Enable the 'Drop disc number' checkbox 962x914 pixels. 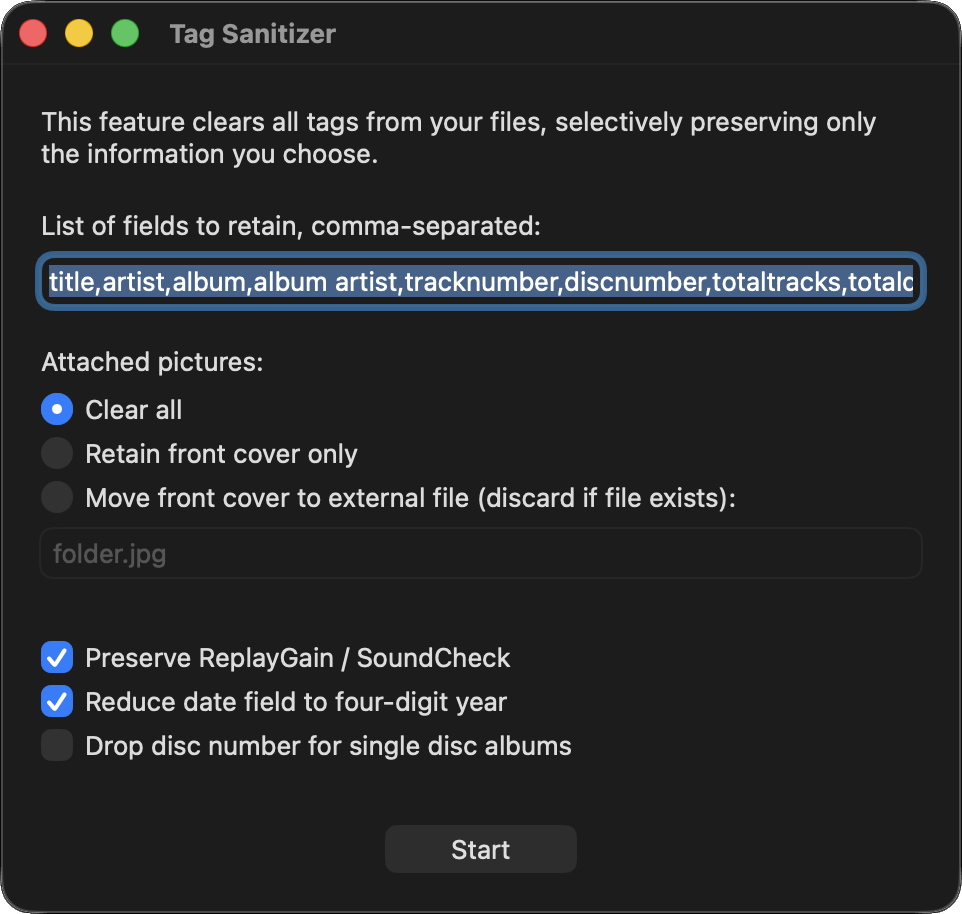tap(57, 746)
